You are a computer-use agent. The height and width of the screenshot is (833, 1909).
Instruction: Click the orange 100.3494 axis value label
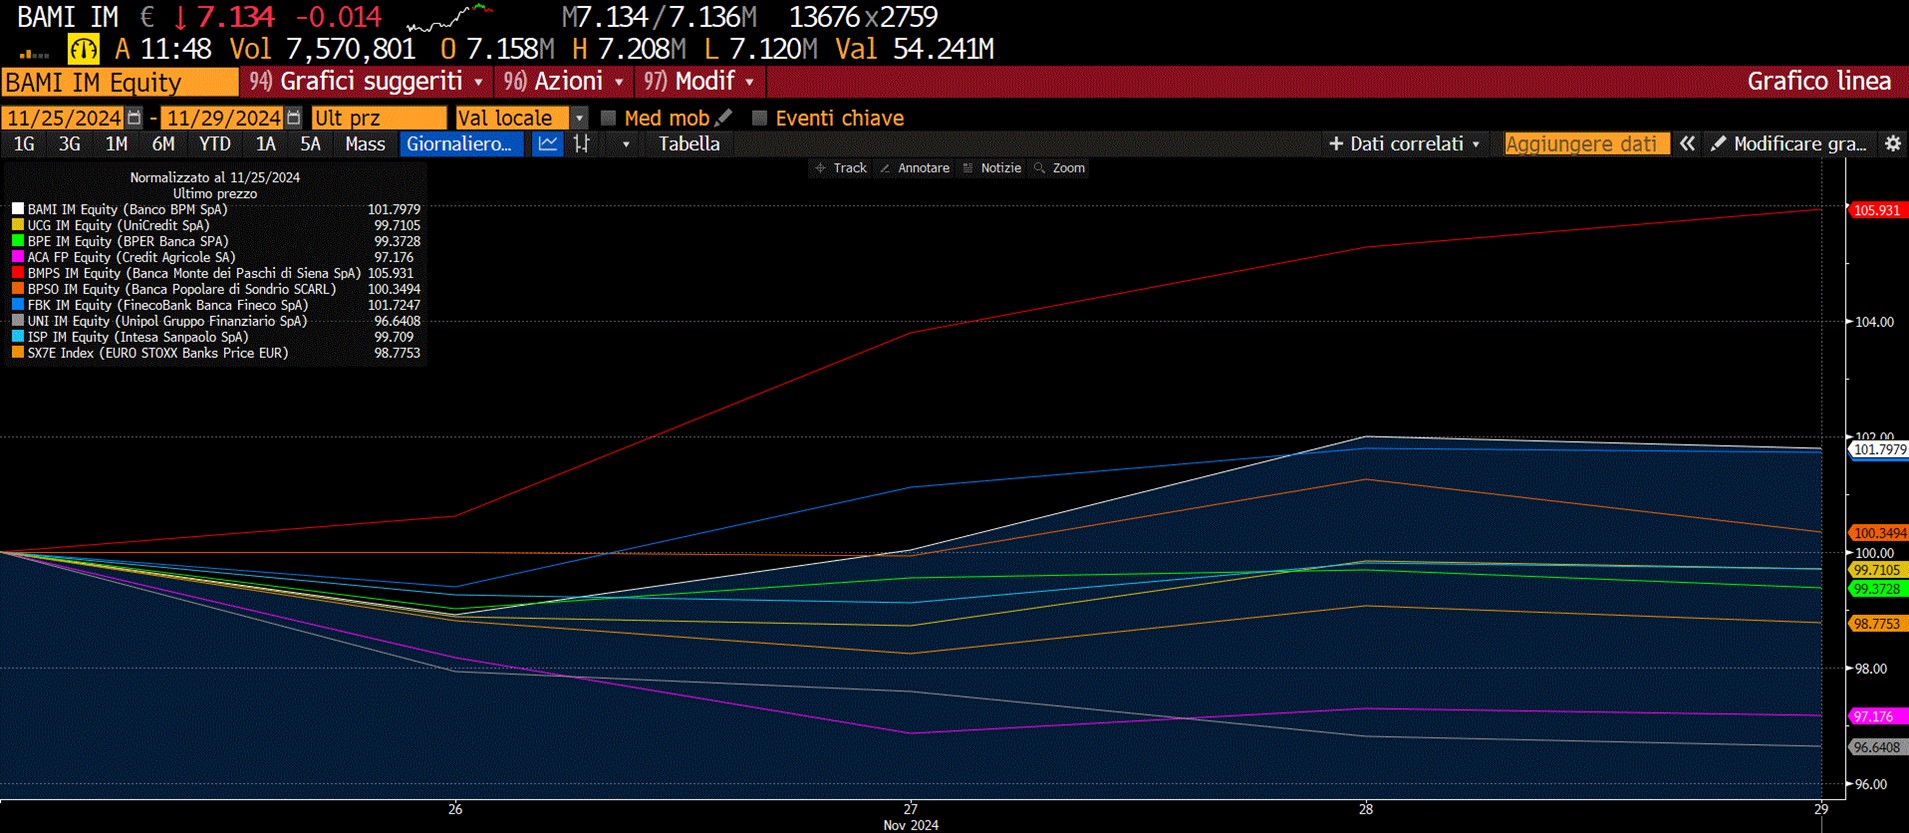click(x=1879, y=533)
